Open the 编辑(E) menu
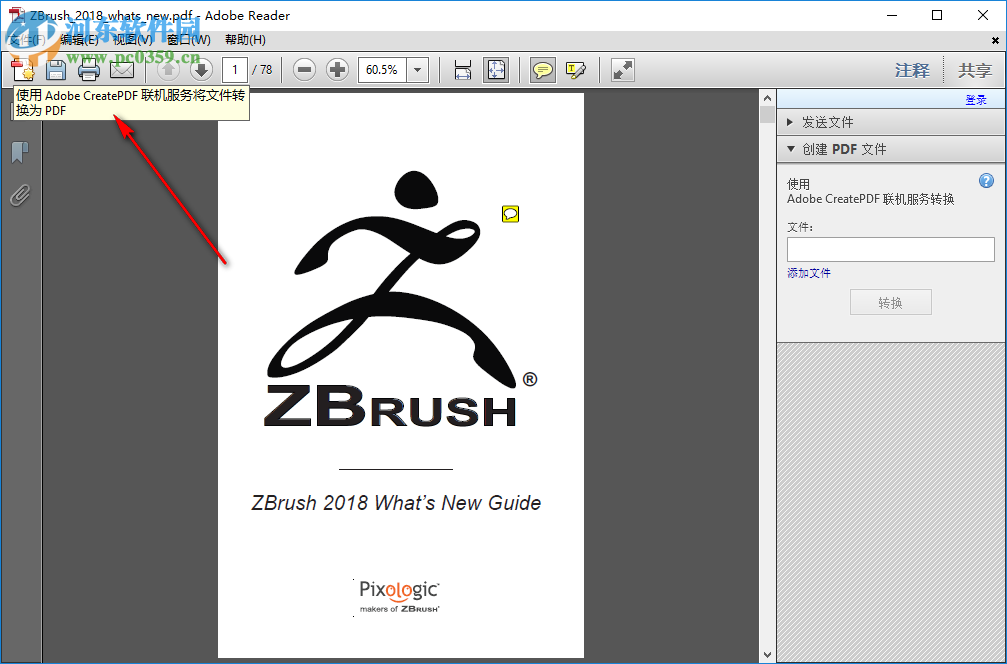The height and width of the screenshot is (664, 1007). click(x=80, y=40)
